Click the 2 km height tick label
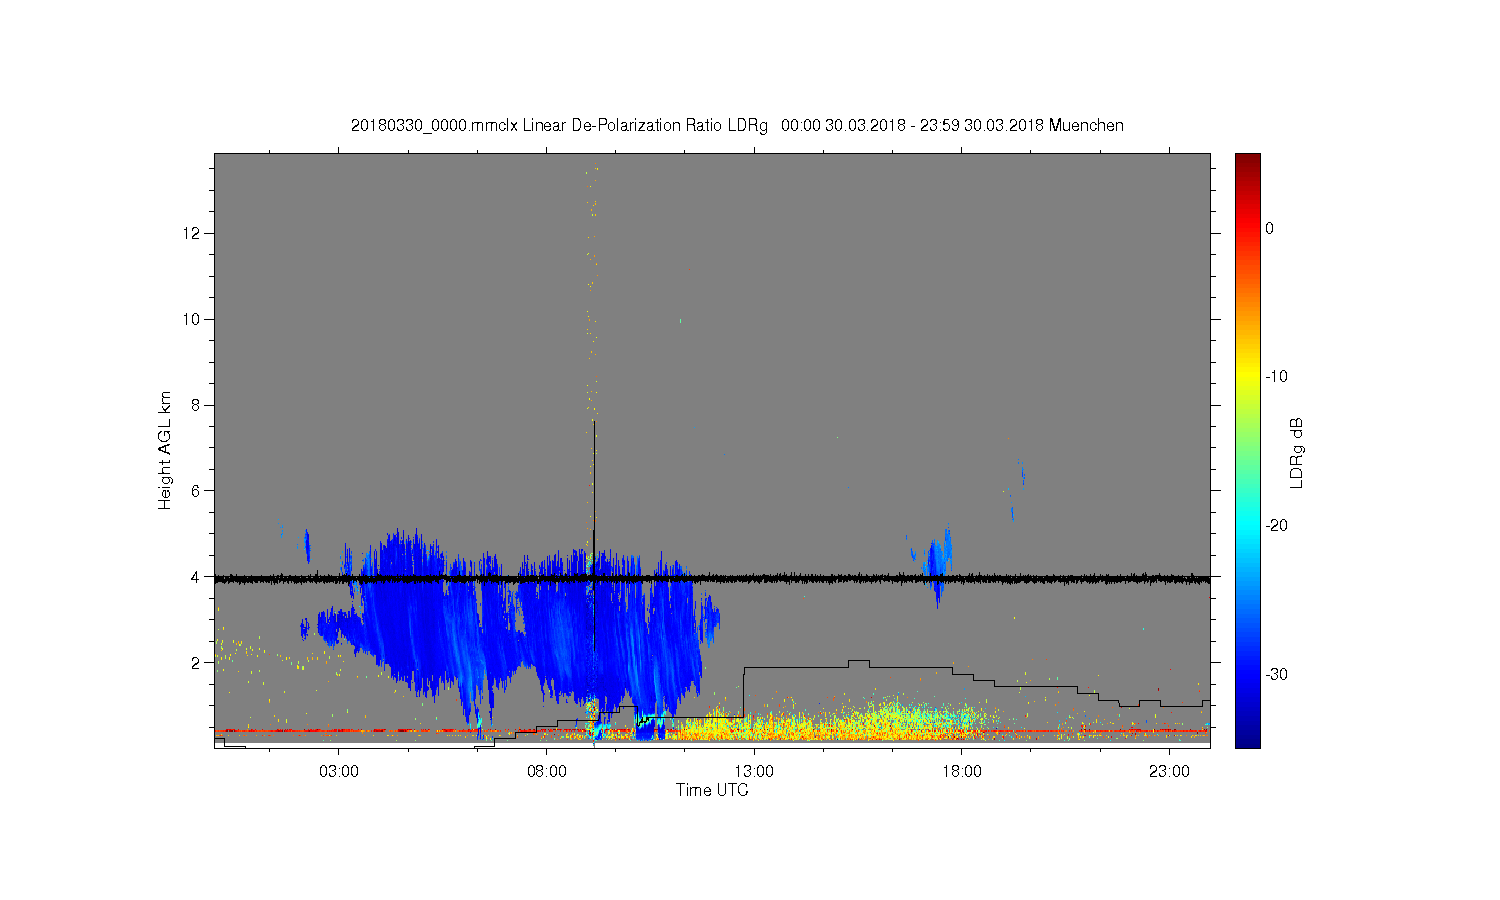1500x900 pixels. (x=197, y=662)
